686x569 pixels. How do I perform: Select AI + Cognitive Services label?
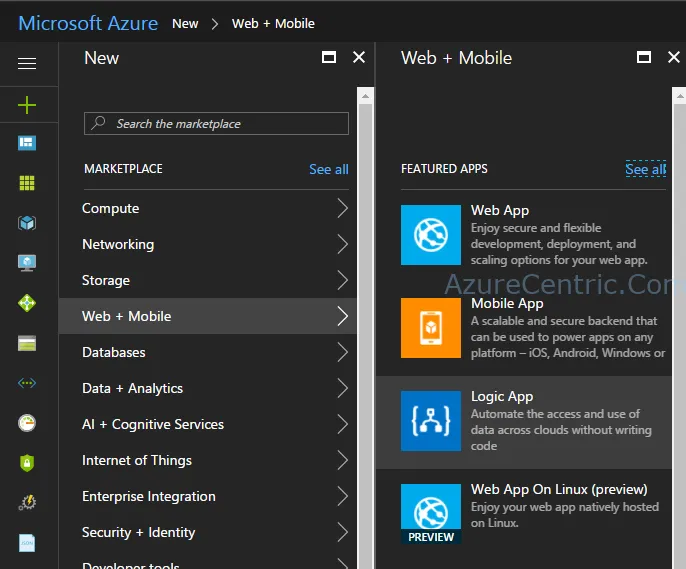(153, 424)
